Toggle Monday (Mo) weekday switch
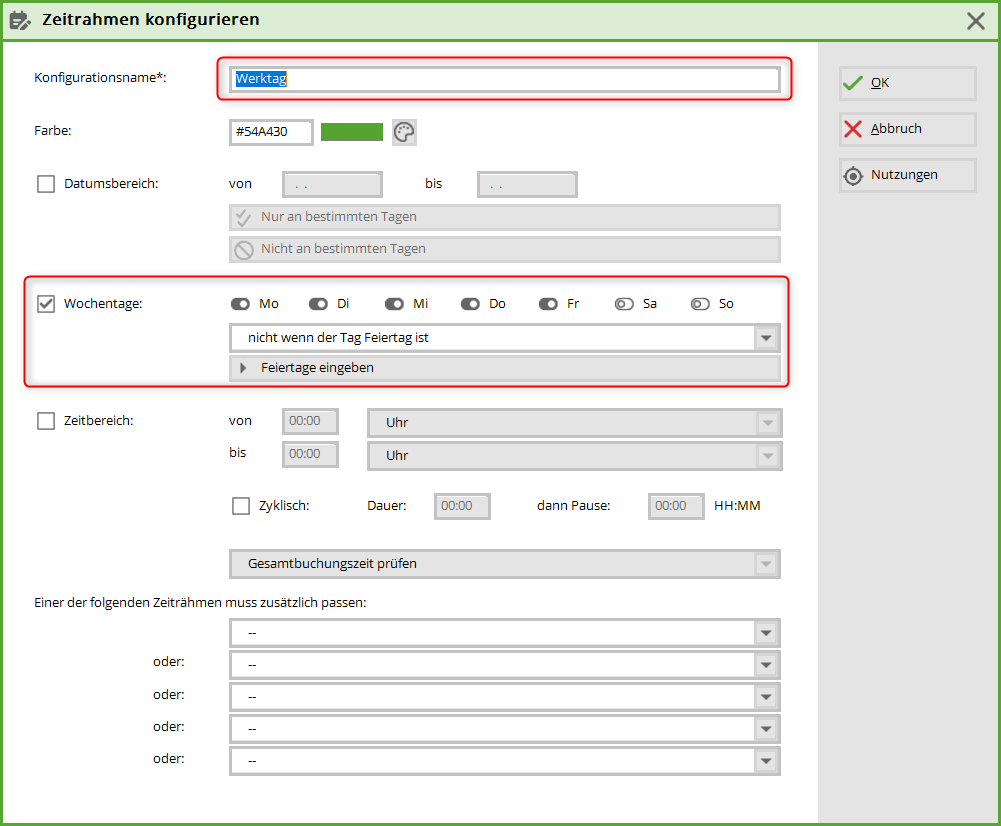The width and height of the screenshot is (1001, 826). pos(240,304)
